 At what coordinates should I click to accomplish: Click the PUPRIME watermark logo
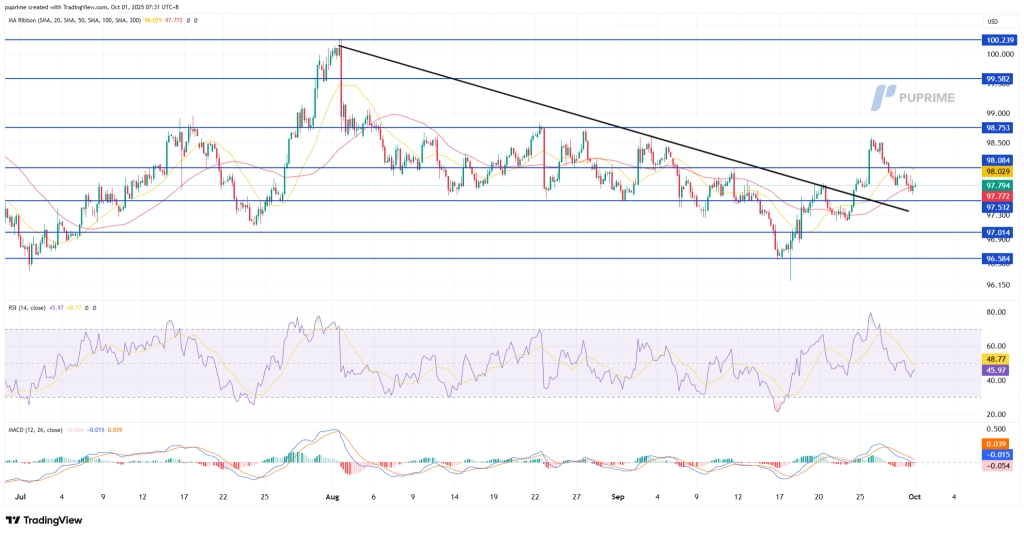tap(914, 97)
